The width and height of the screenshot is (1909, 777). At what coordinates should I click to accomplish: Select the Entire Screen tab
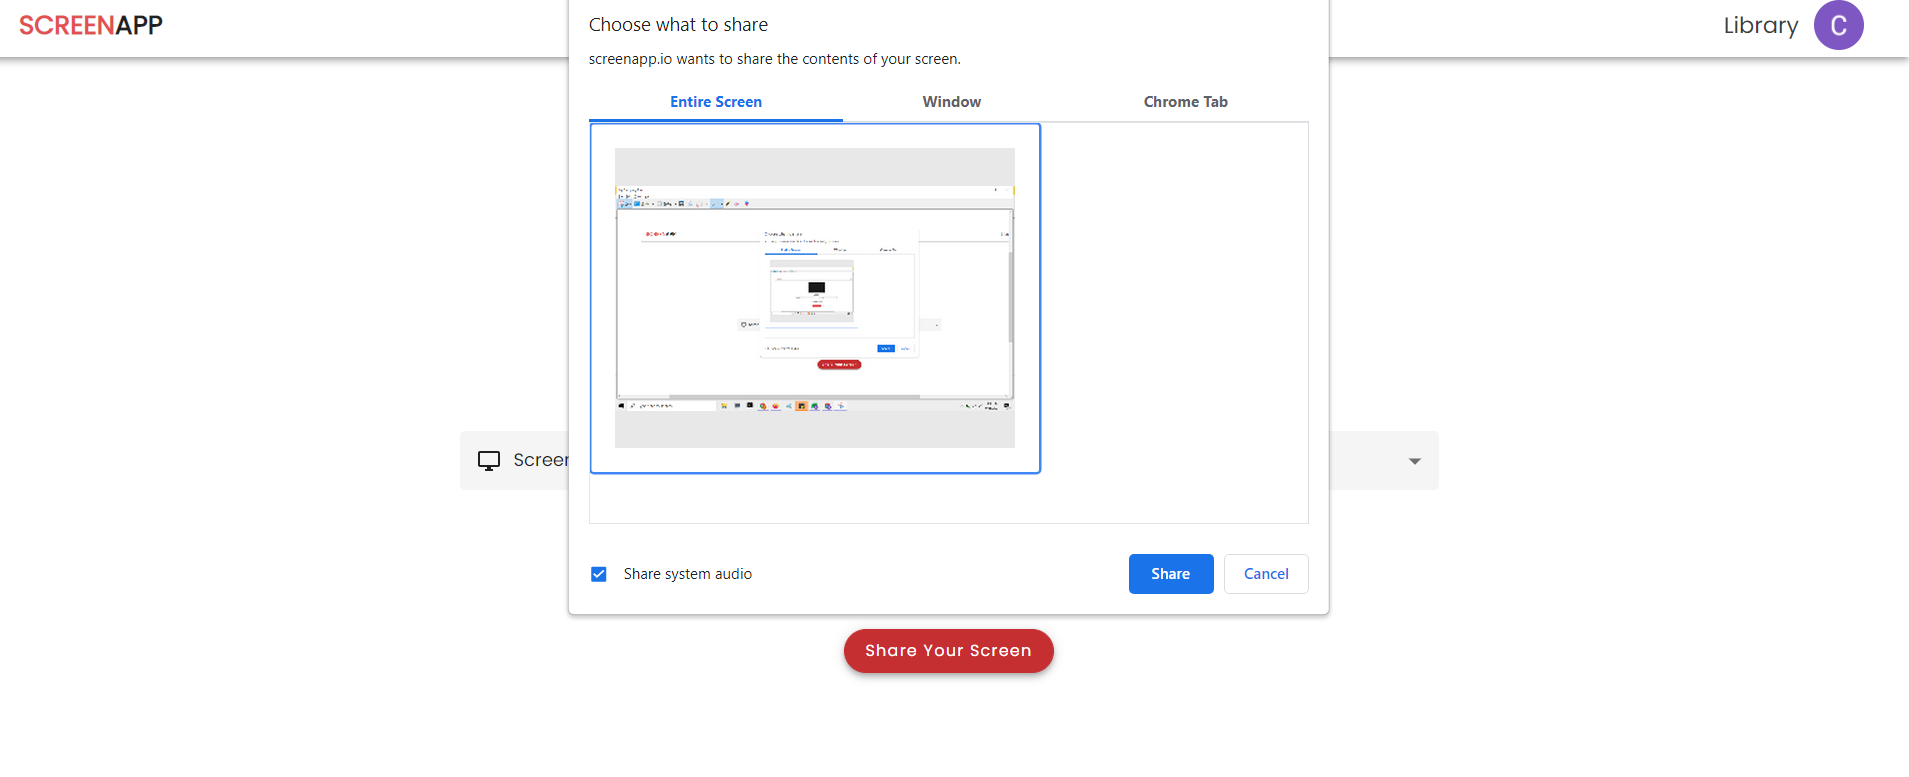pyautogui.click(x=715, y=102)
